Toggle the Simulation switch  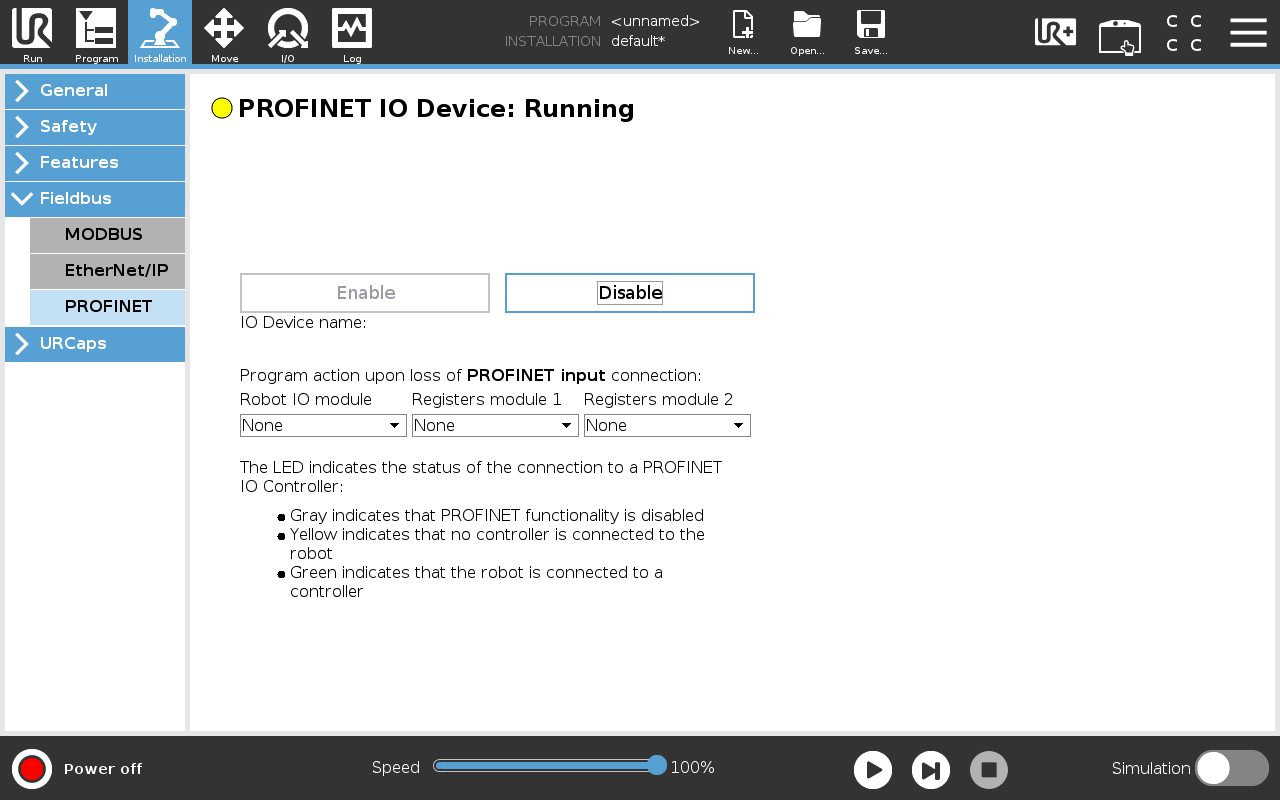tap(1232, 768)
